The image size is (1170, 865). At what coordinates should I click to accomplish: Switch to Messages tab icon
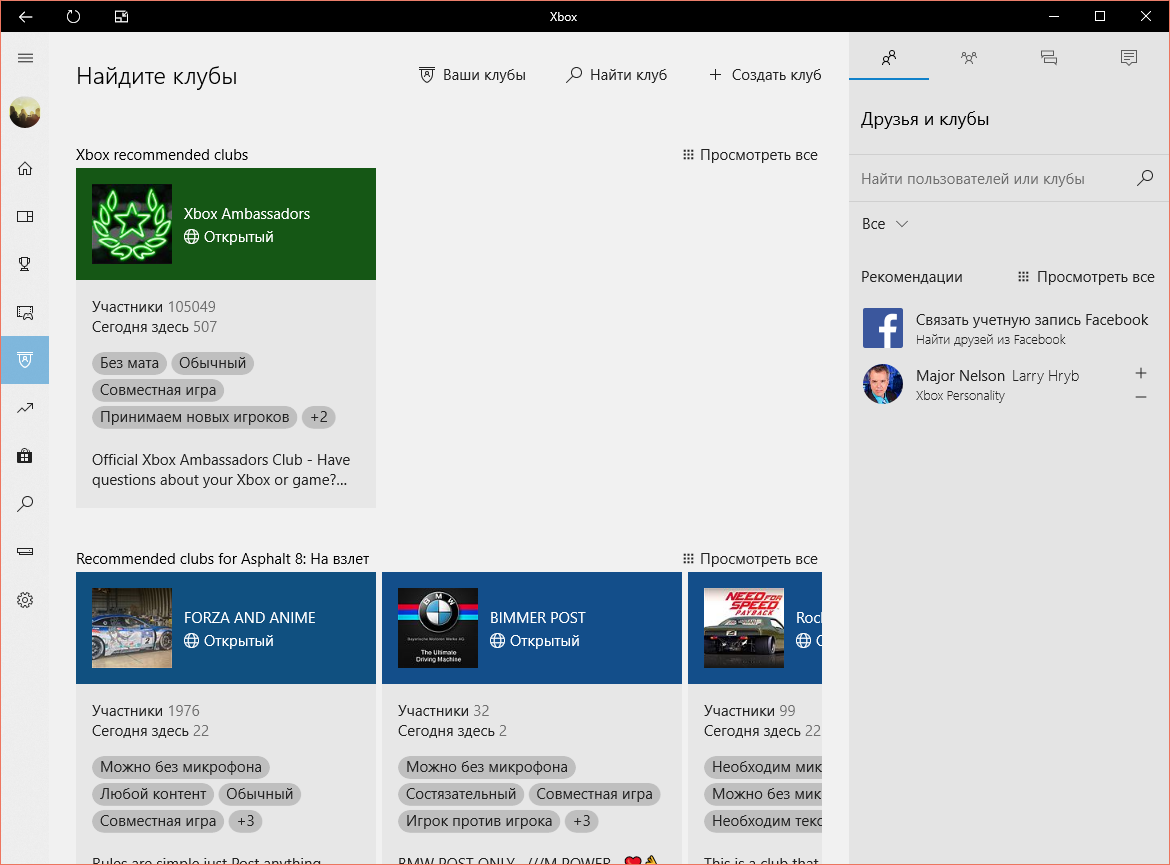pyautogui.click(x=1048, y=57)
